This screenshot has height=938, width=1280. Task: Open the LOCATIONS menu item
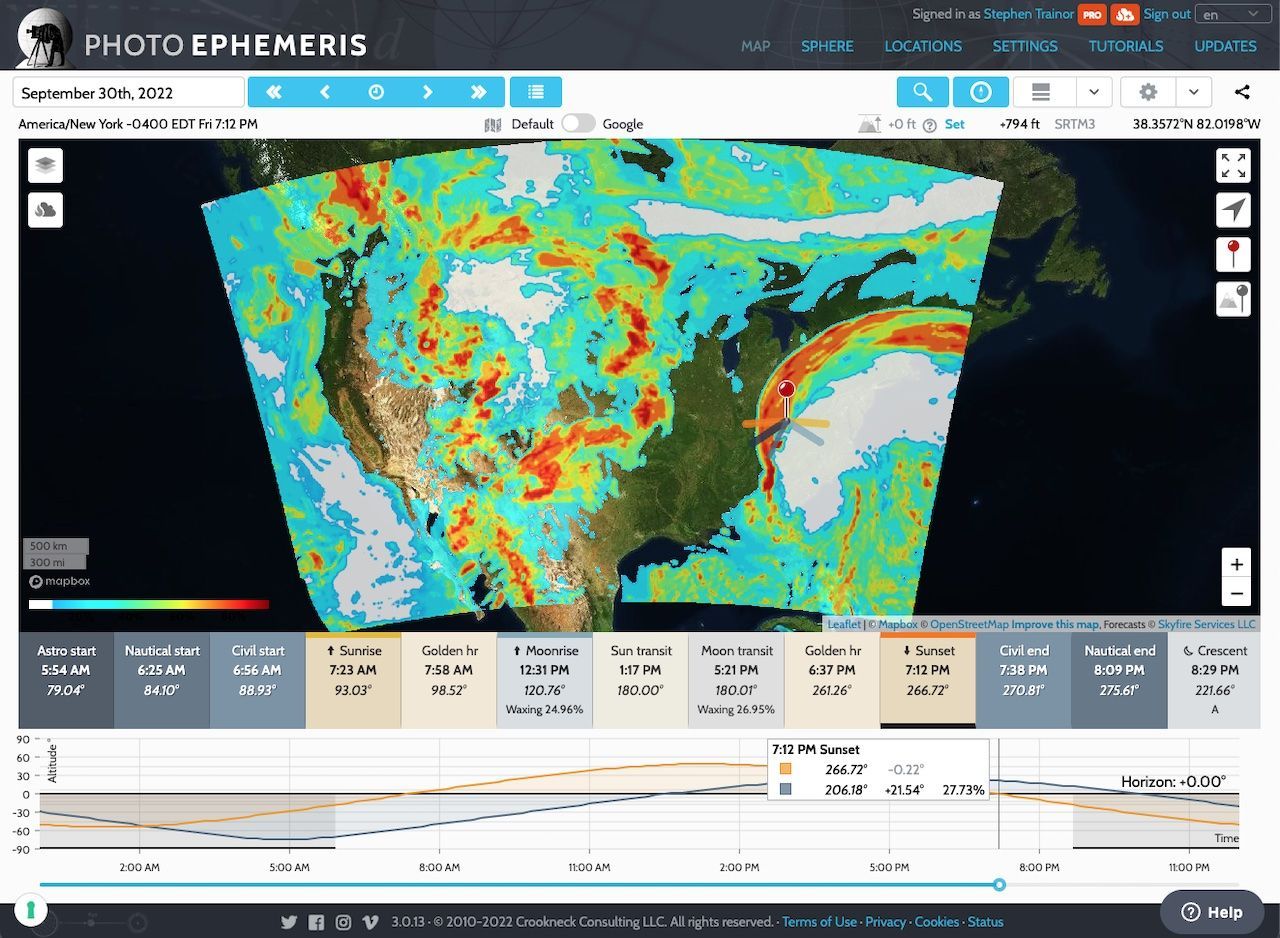coord(923,46)
